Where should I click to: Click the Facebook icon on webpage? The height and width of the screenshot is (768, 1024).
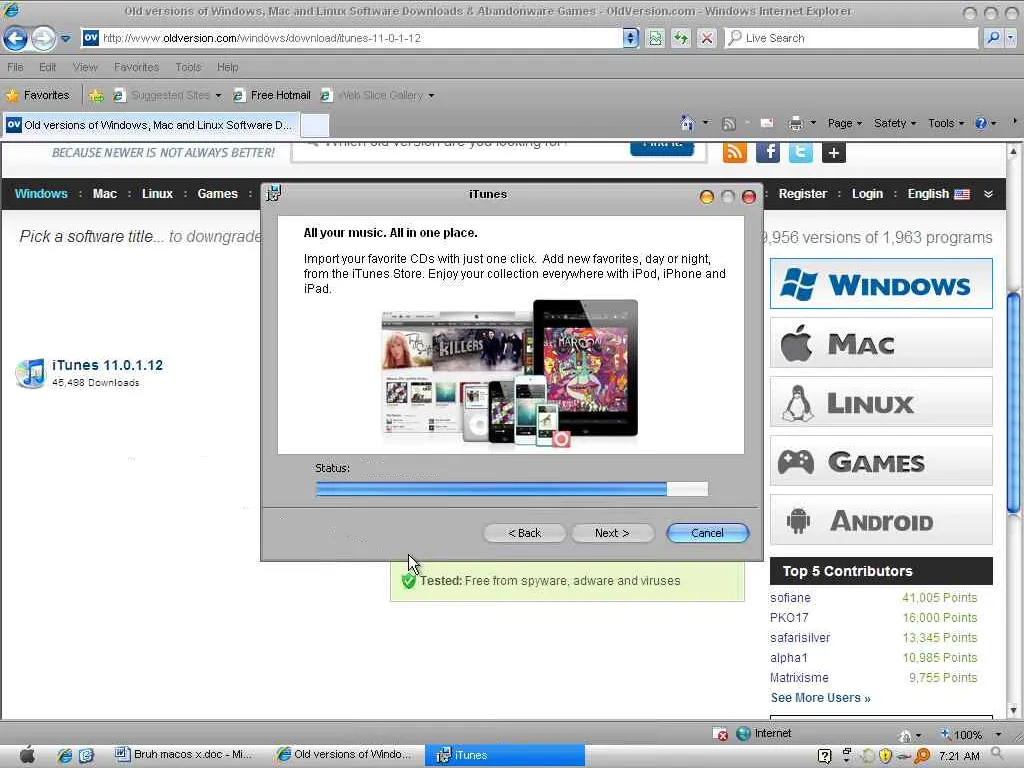point(768,152)
